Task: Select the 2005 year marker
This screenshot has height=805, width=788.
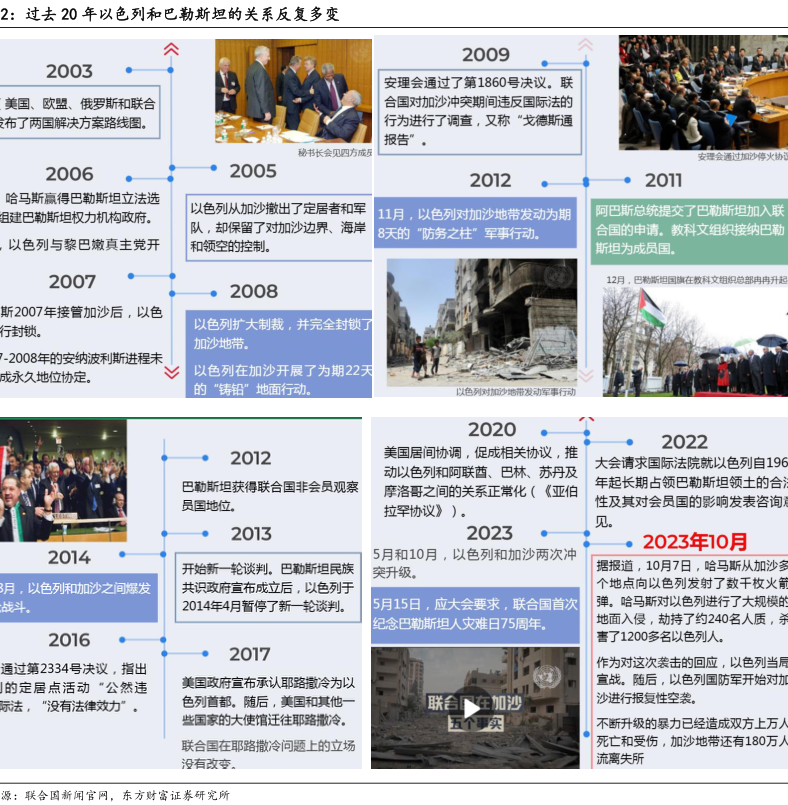Action: 253,171
